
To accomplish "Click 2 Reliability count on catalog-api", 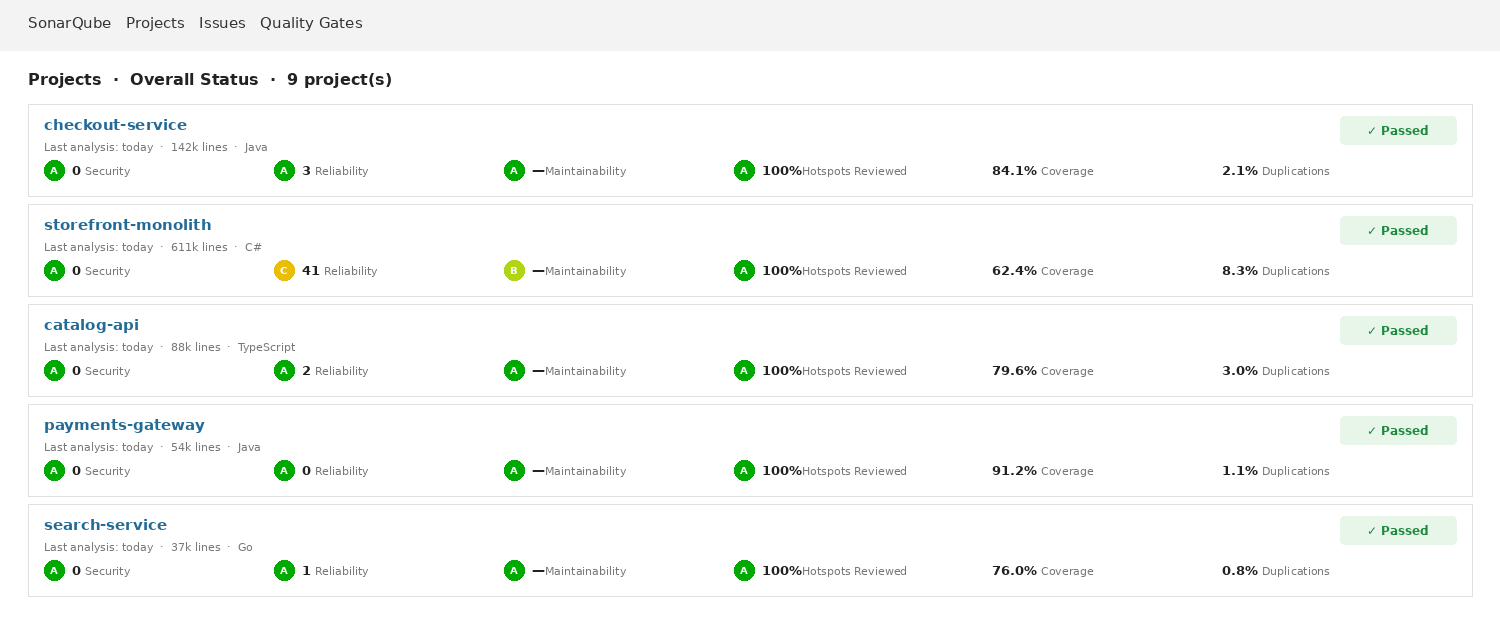I will (x=306, y=371).
